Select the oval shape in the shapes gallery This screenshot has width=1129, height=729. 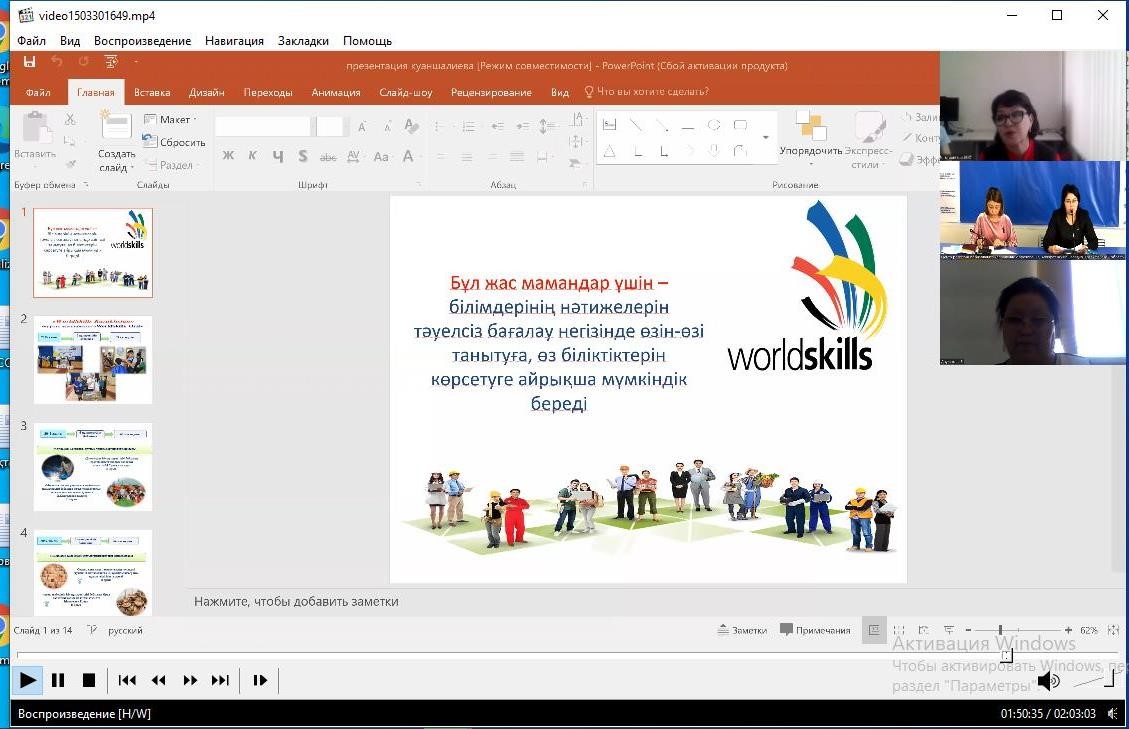(714, 125)
